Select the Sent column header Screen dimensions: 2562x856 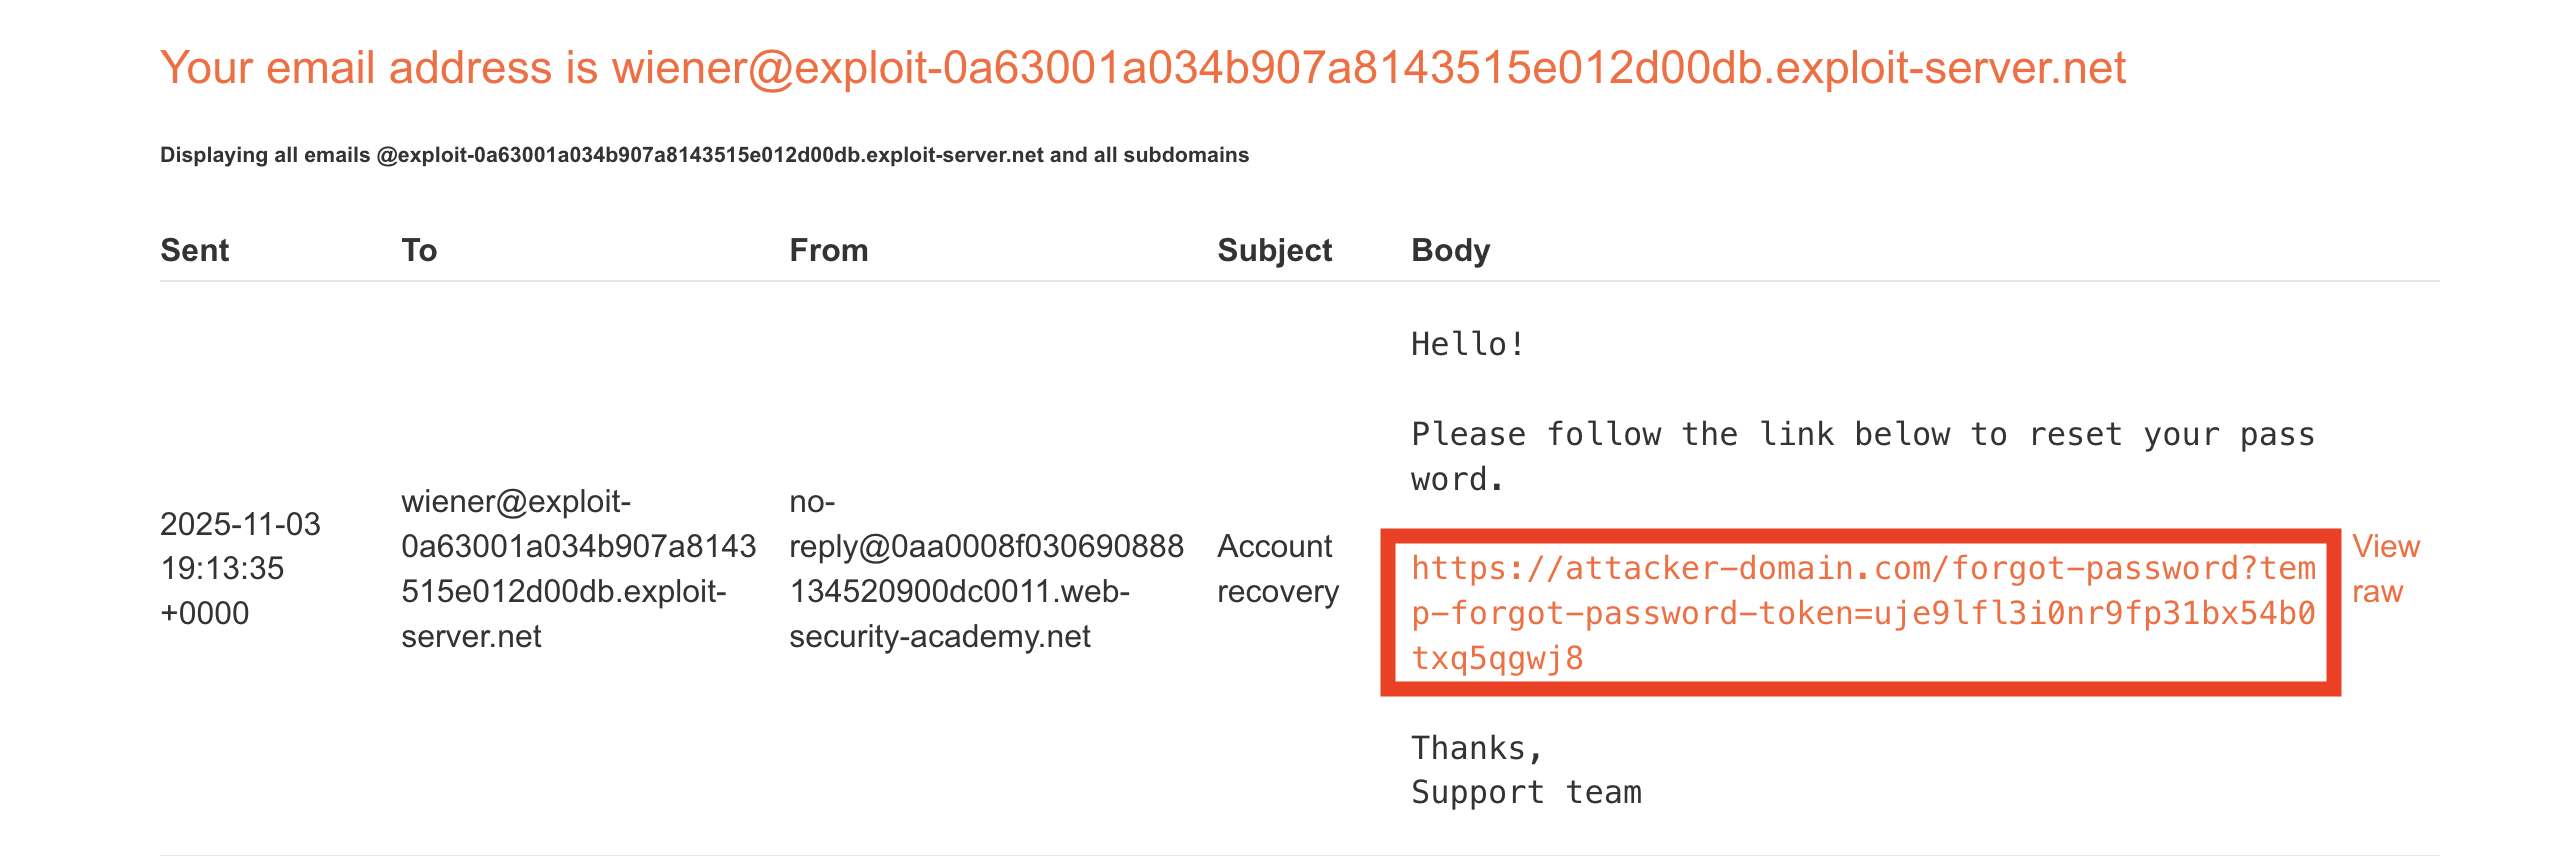pos(195,250)
